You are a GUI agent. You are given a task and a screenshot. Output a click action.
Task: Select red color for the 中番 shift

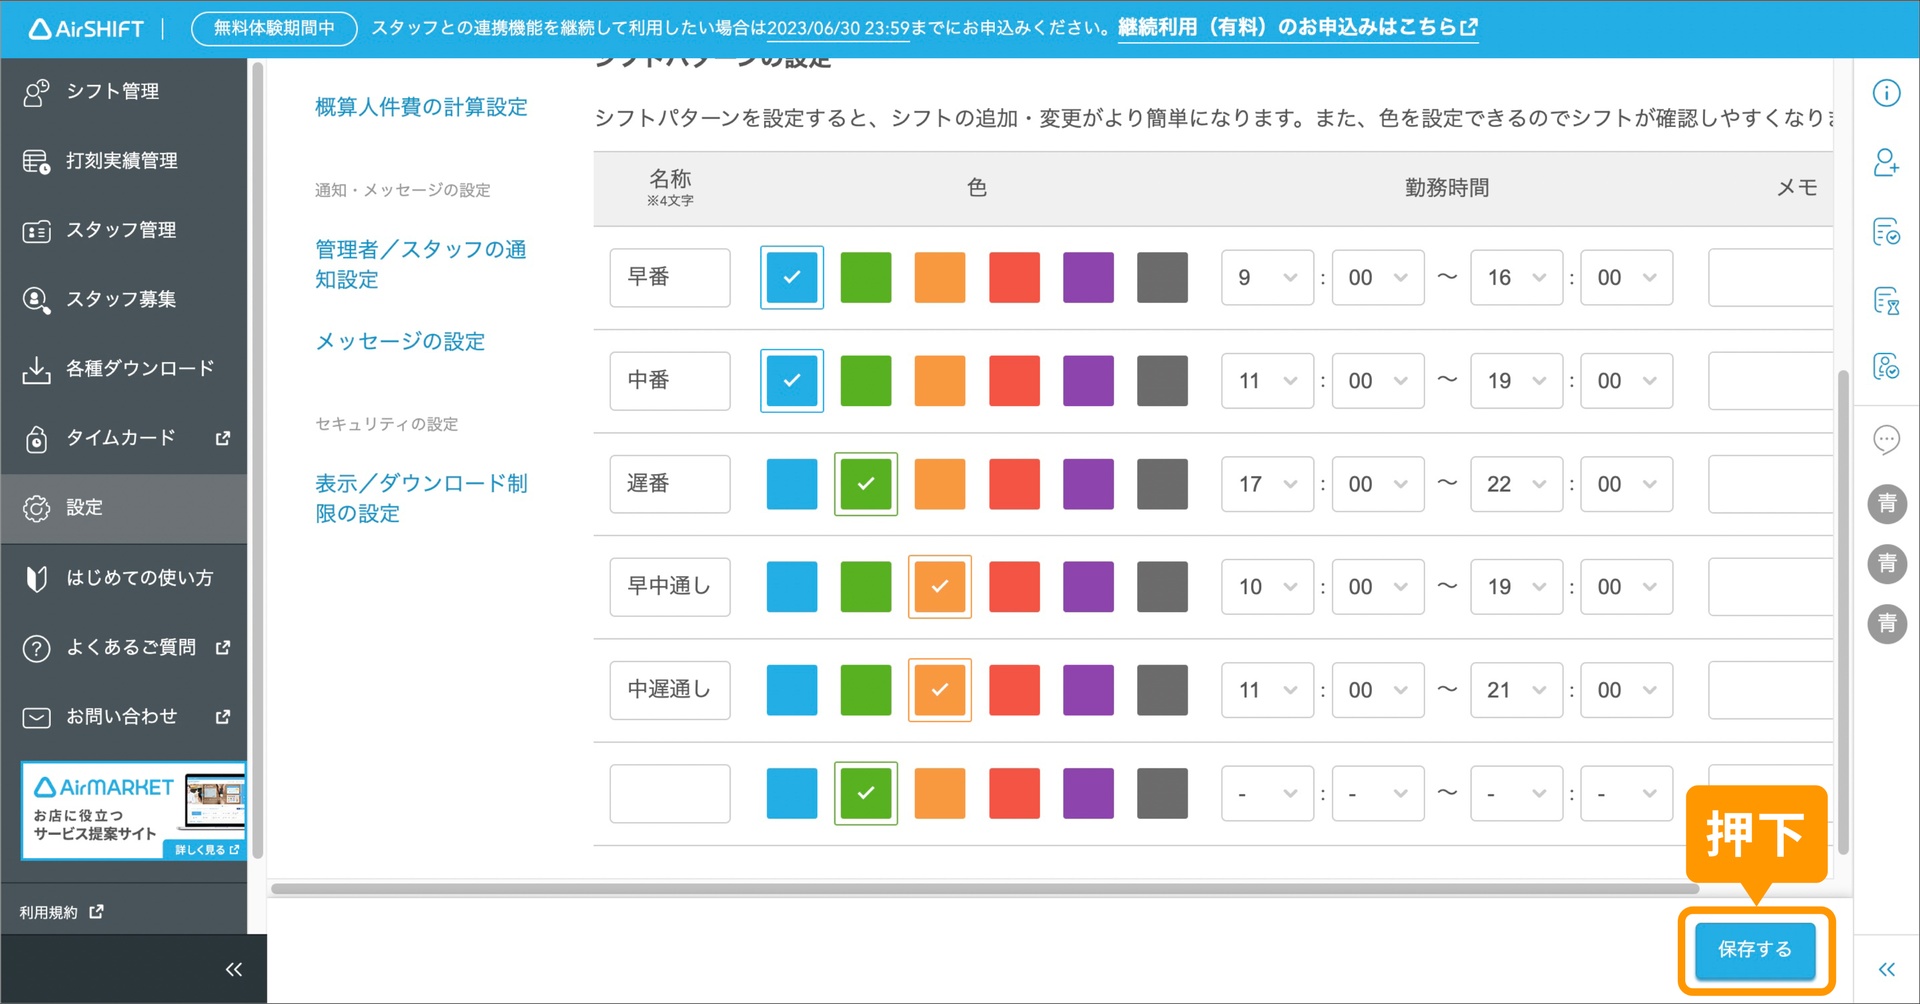tap(1014, 380)
